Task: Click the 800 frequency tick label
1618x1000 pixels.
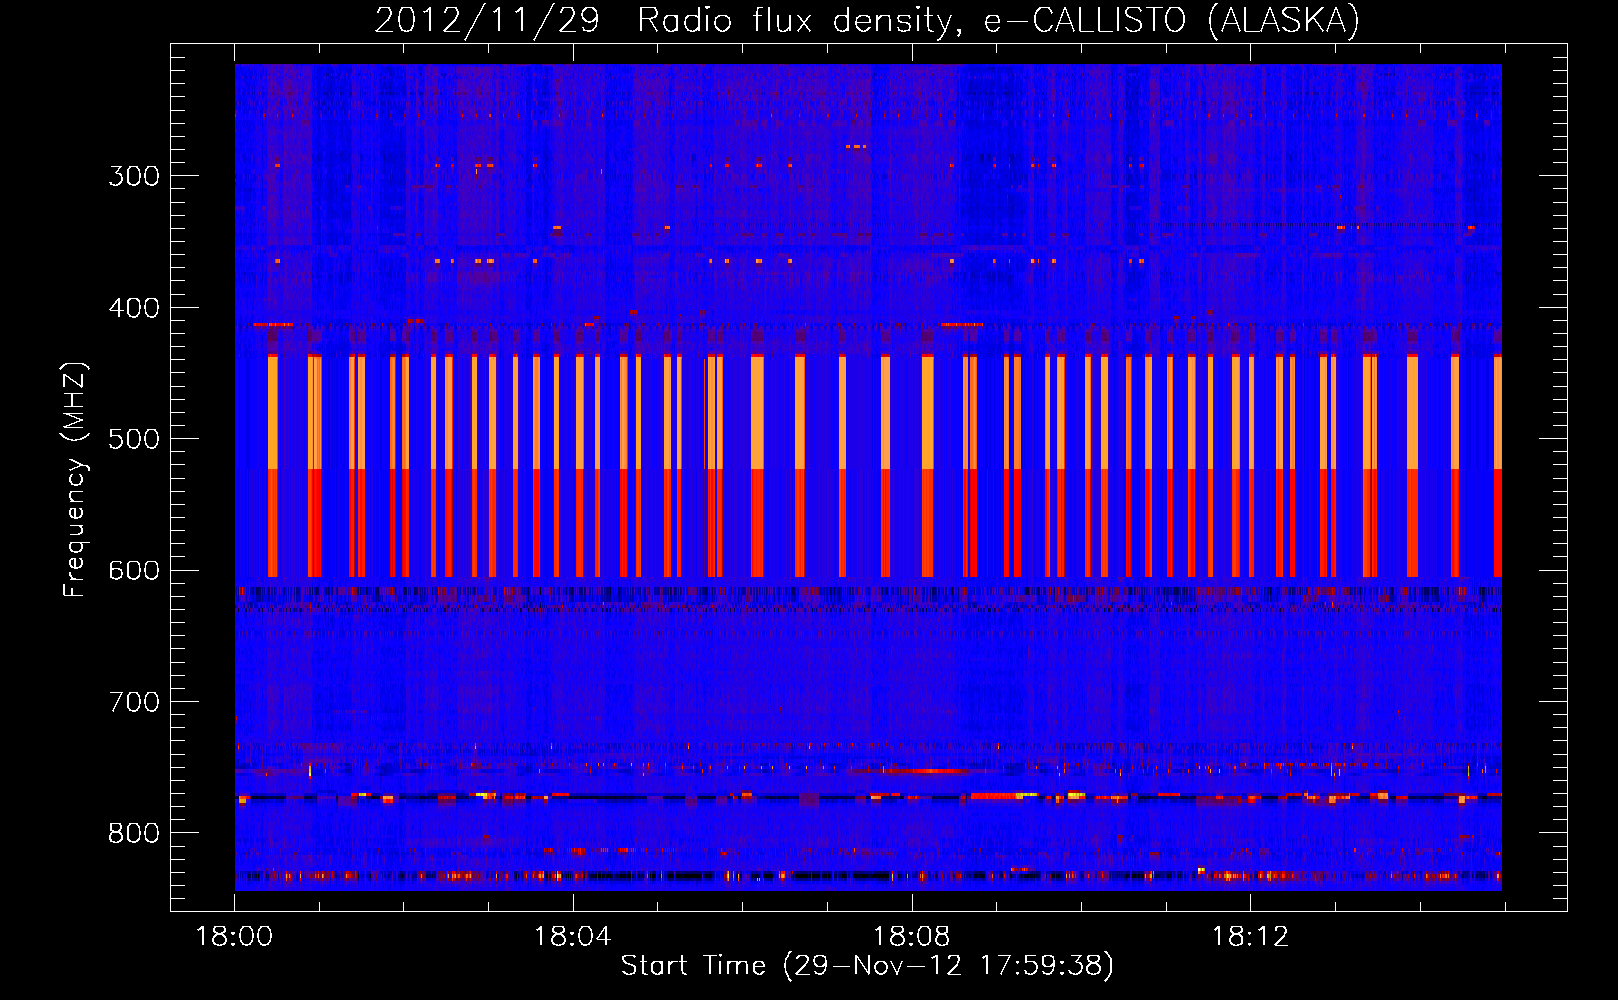Action: (x=134, y=834)
